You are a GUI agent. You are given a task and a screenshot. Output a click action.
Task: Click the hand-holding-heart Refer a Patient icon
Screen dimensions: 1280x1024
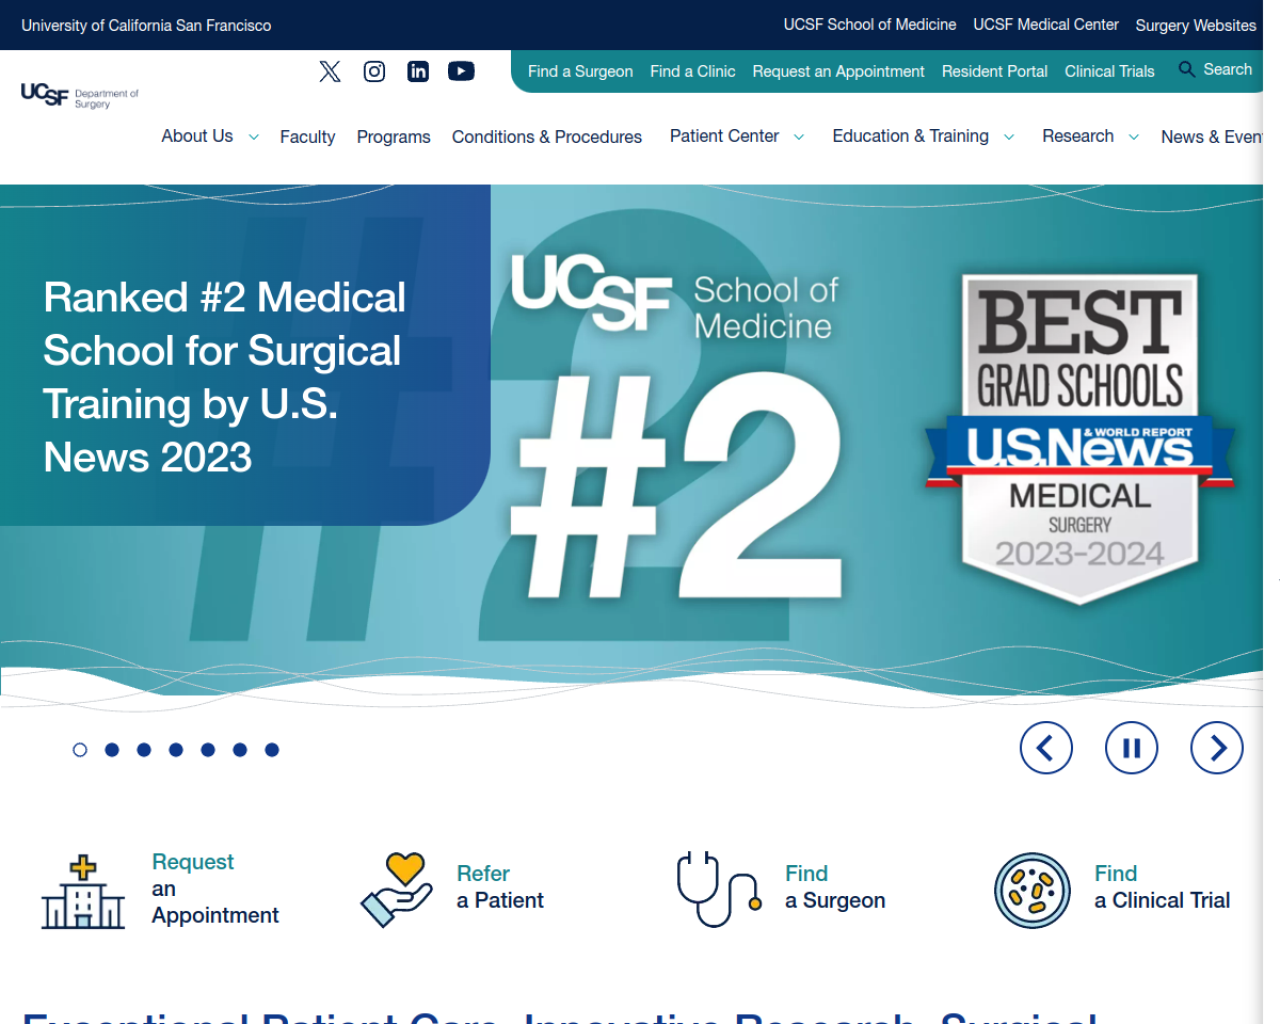coord(396,889)
